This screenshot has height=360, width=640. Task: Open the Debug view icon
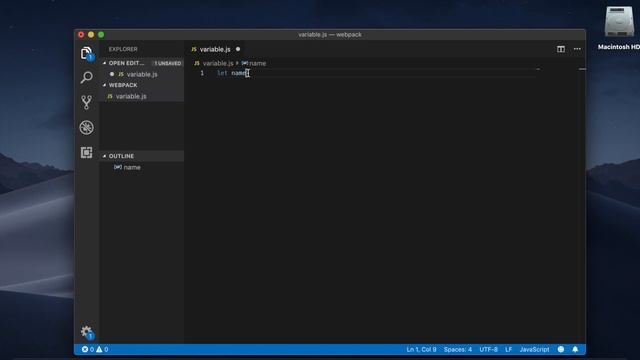(x=86, y=128)
